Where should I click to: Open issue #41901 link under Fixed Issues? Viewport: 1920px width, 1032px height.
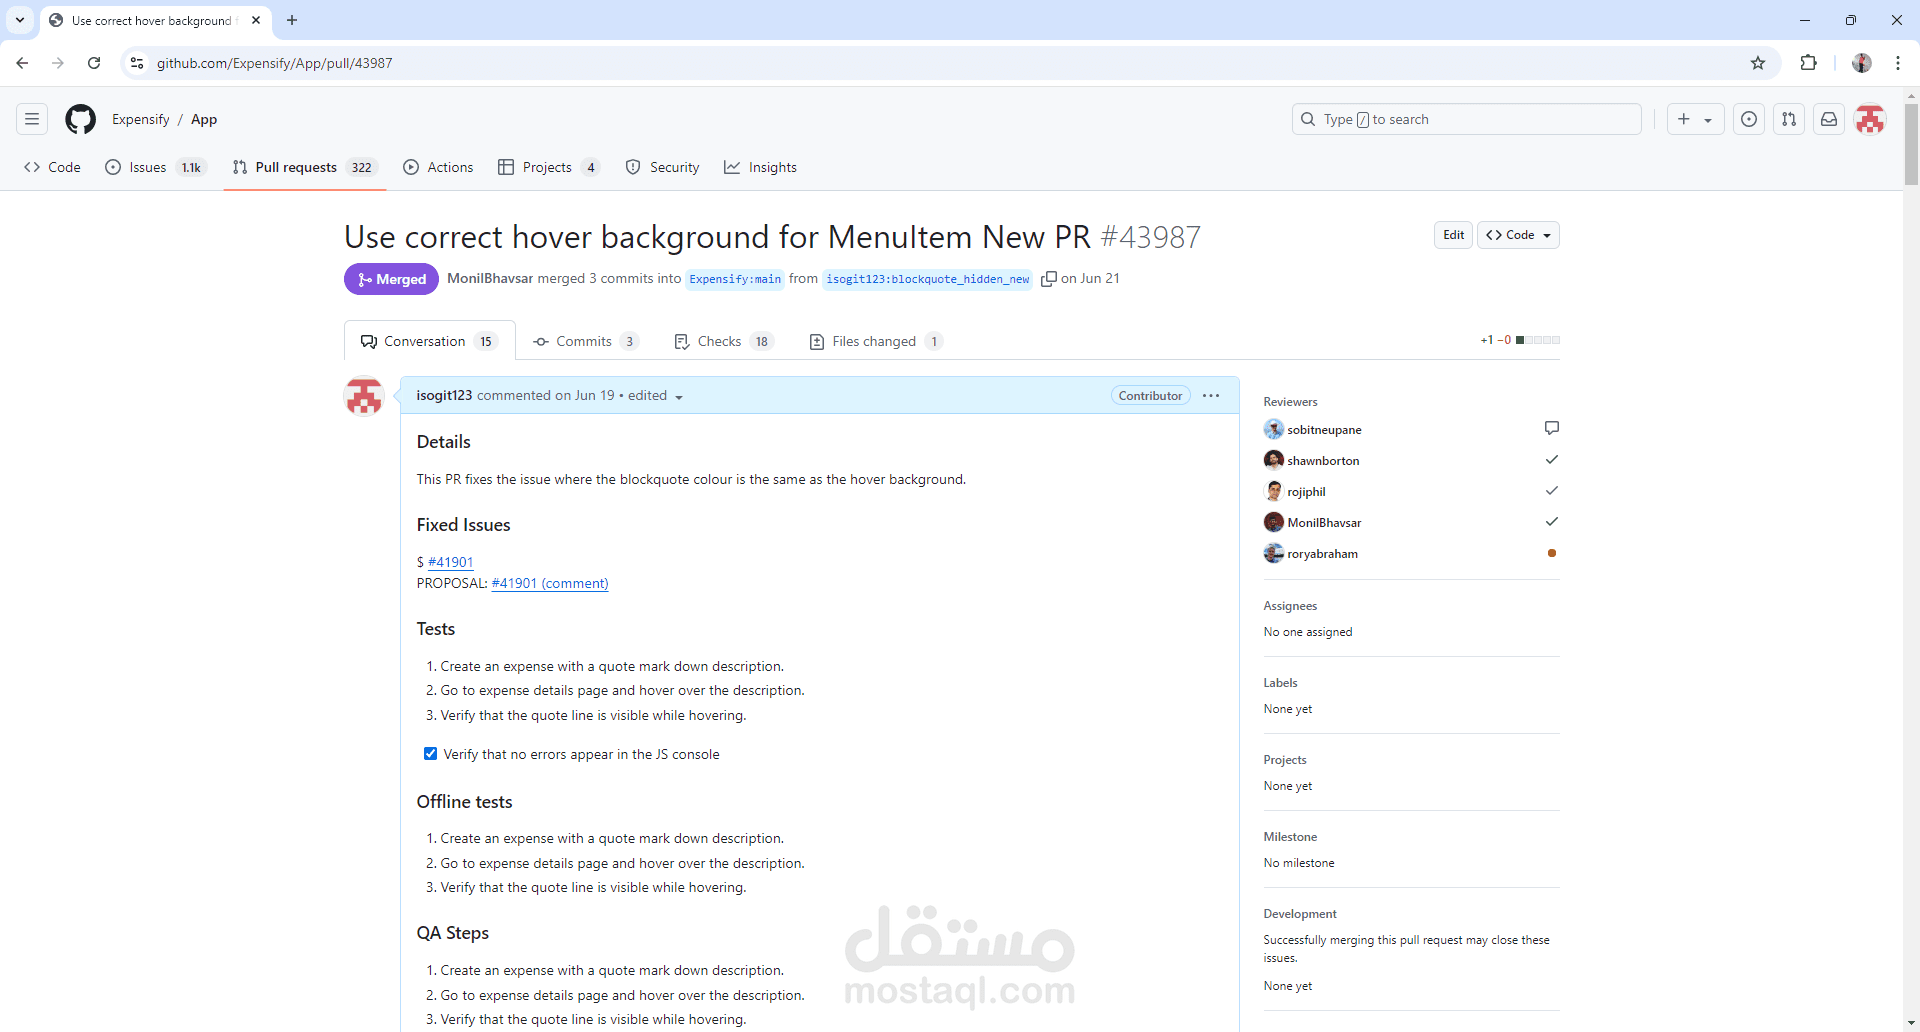tap(450, 562)
